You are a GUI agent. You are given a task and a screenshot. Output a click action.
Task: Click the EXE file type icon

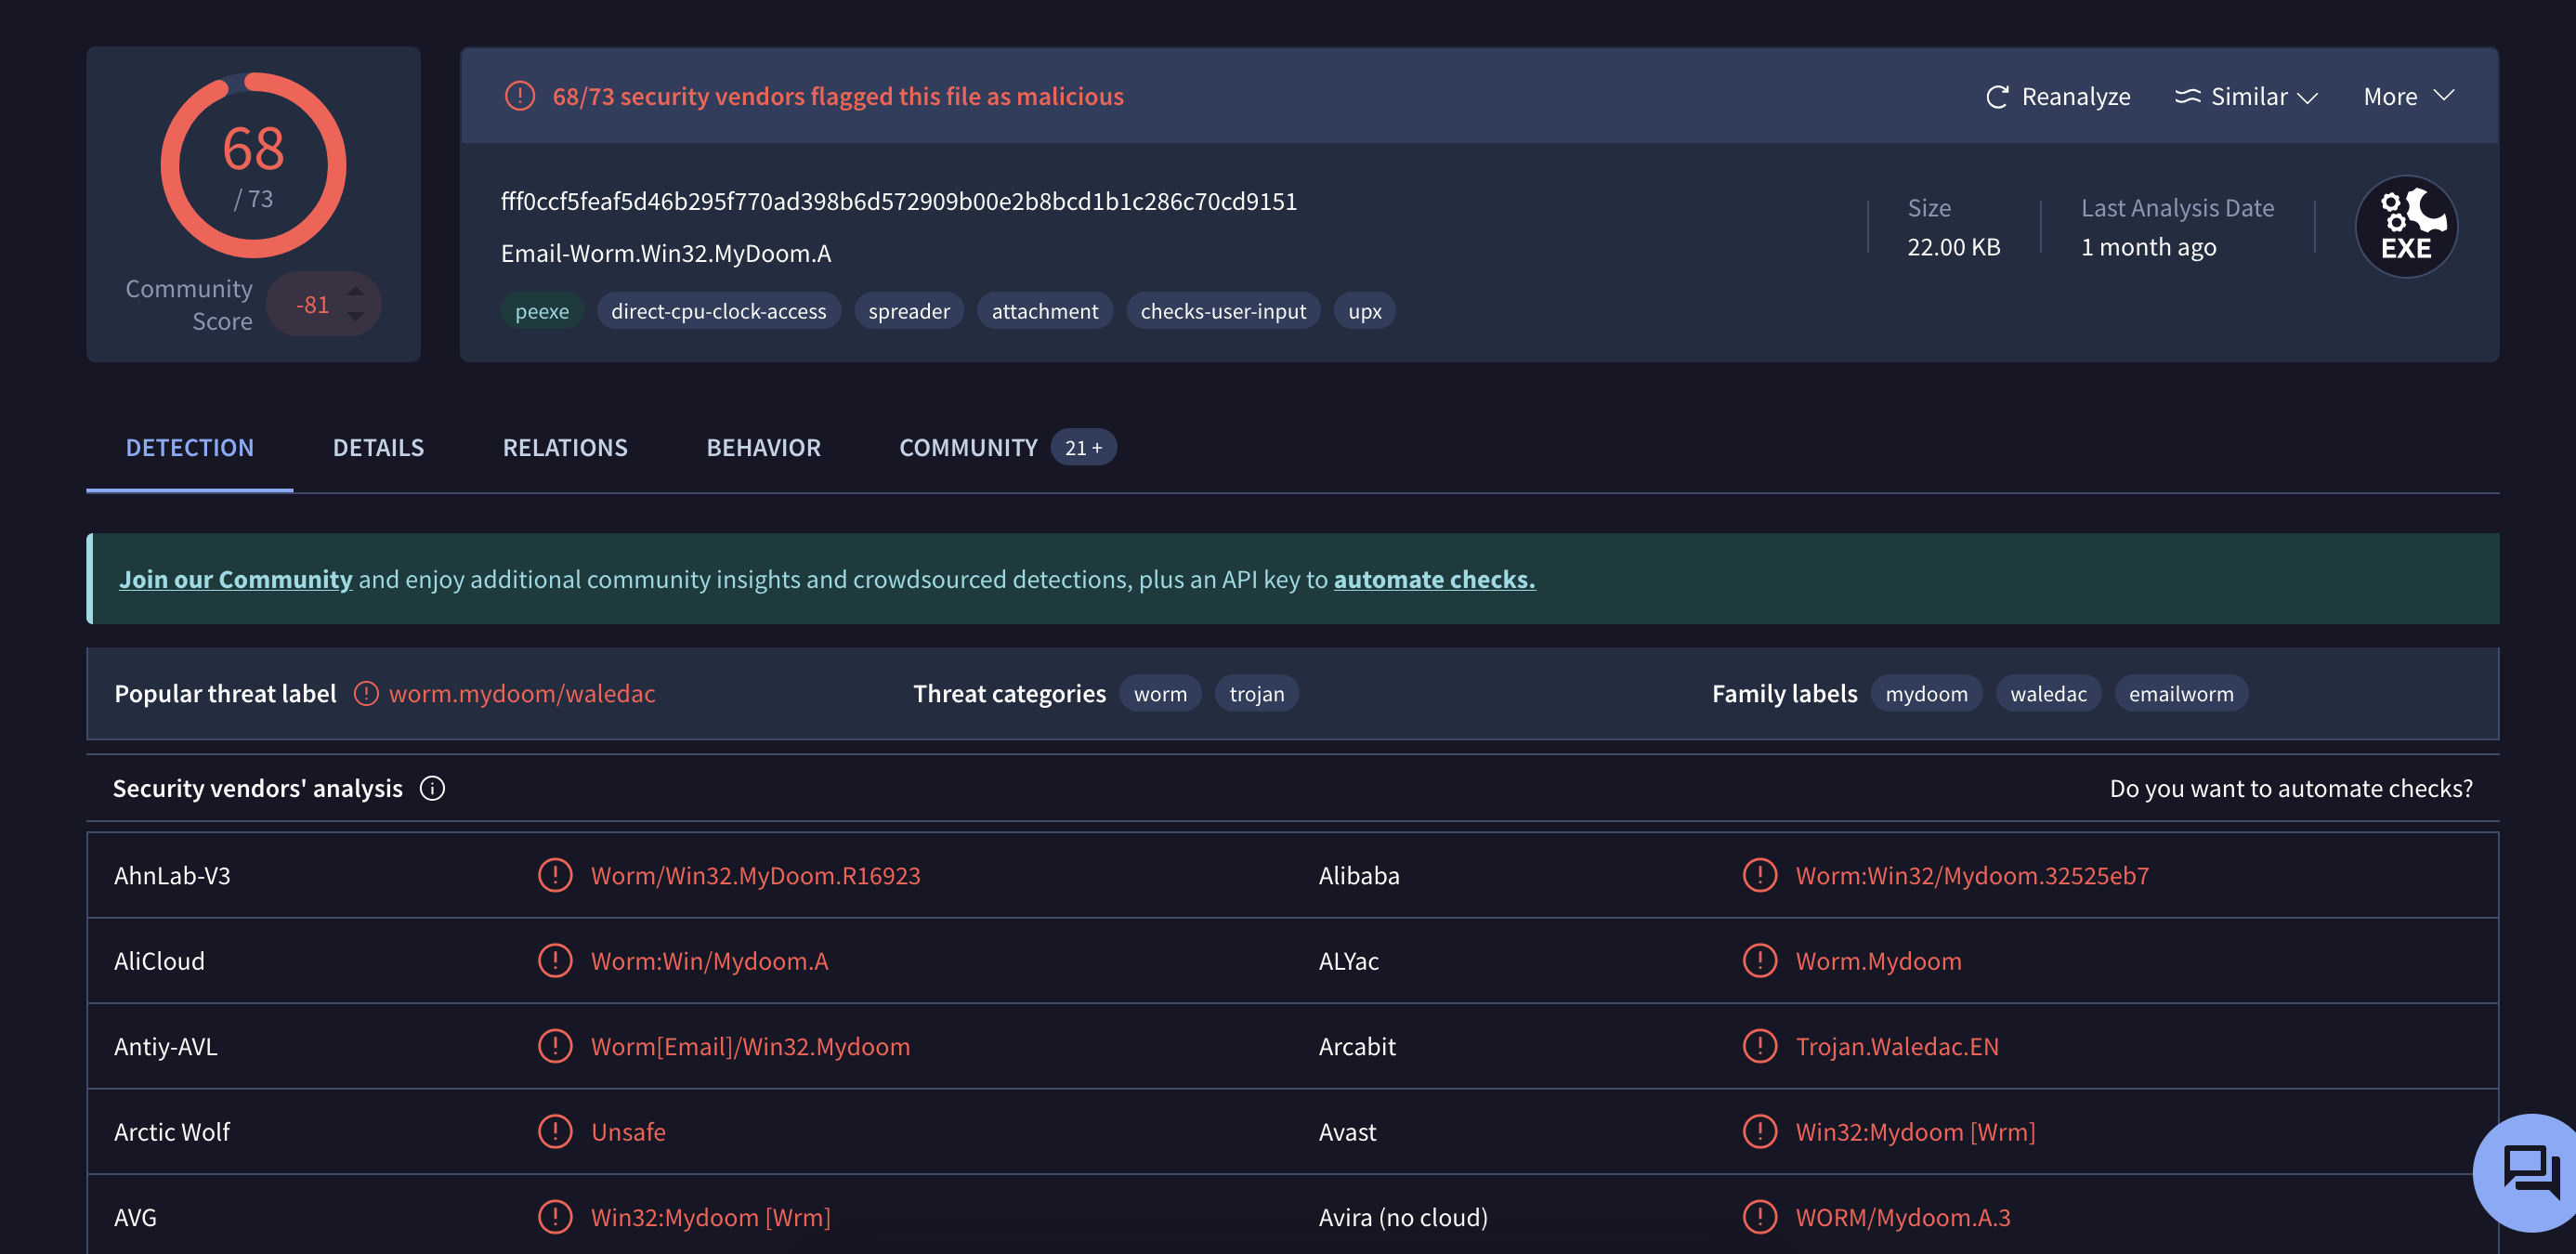click(x=2406, y=227)
